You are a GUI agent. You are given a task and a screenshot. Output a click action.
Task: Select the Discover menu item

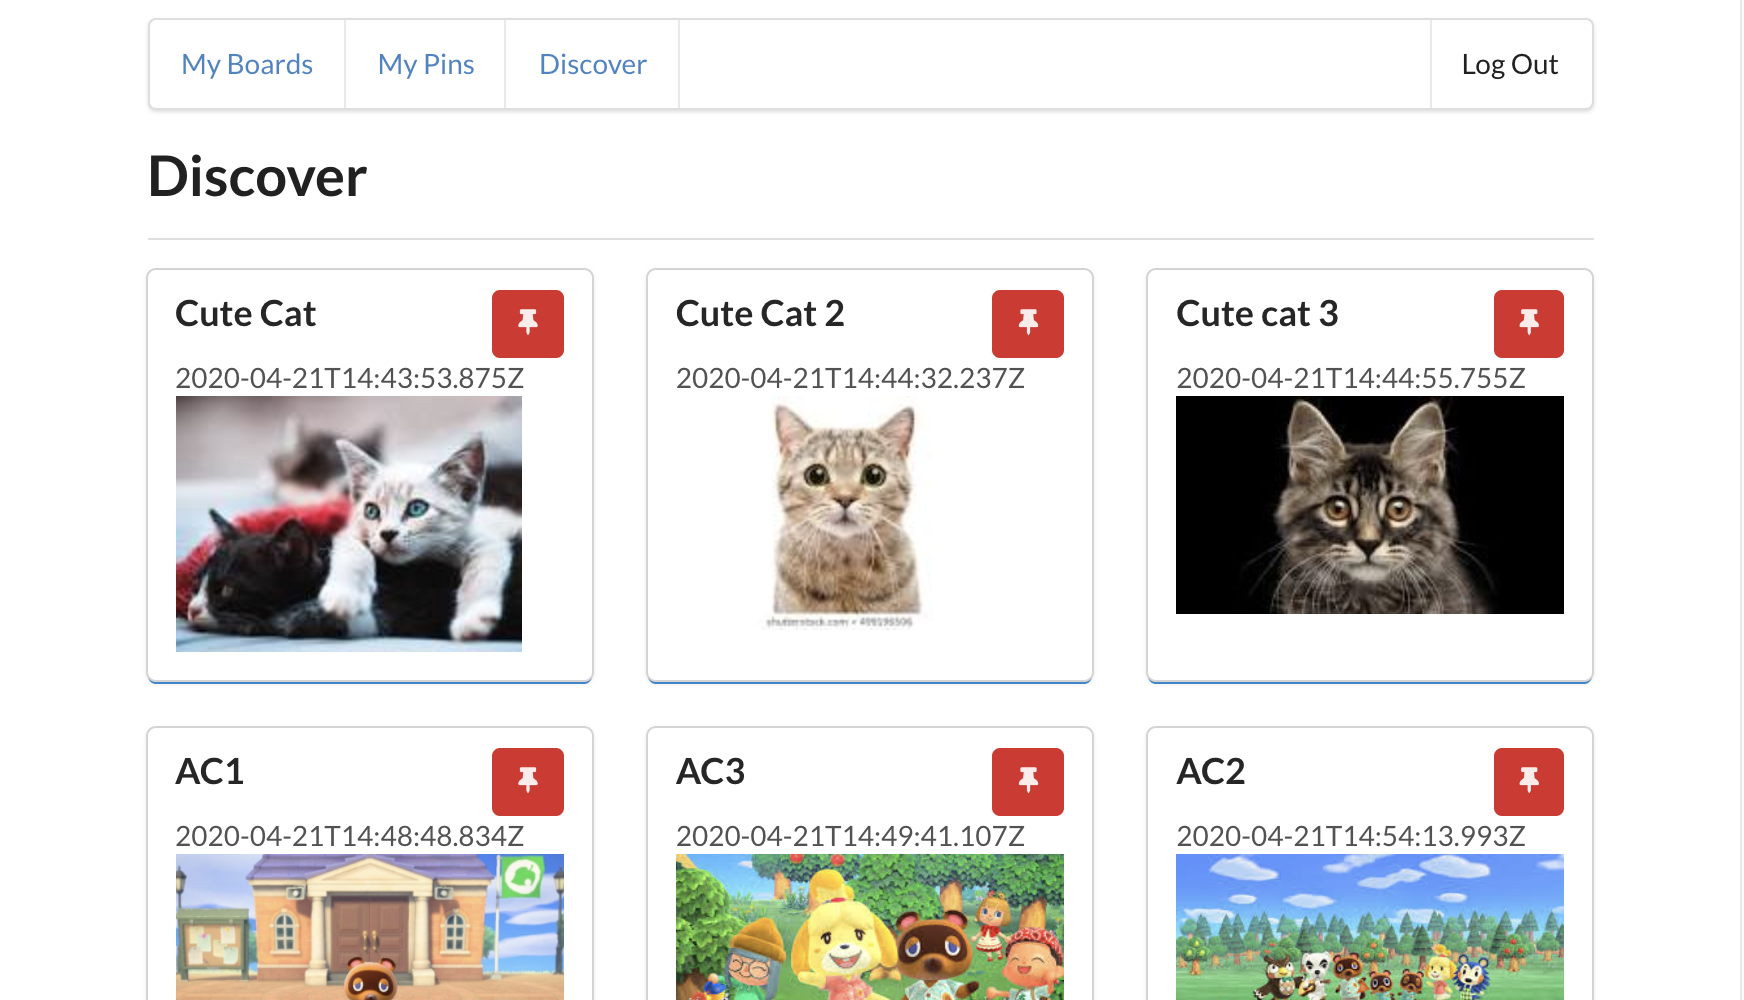pos(593,64)
